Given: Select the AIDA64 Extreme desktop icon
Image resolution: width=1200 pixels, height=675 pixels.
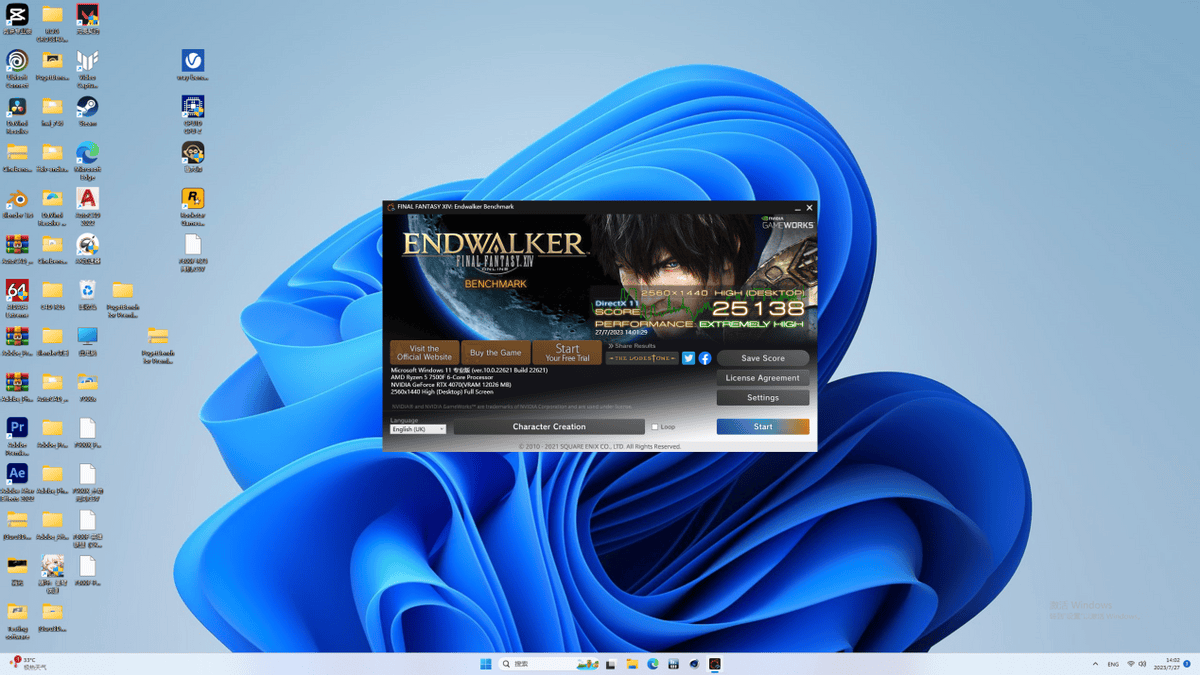Looking at the screenshot, I should pyautogui.click(x=17, y=296).
